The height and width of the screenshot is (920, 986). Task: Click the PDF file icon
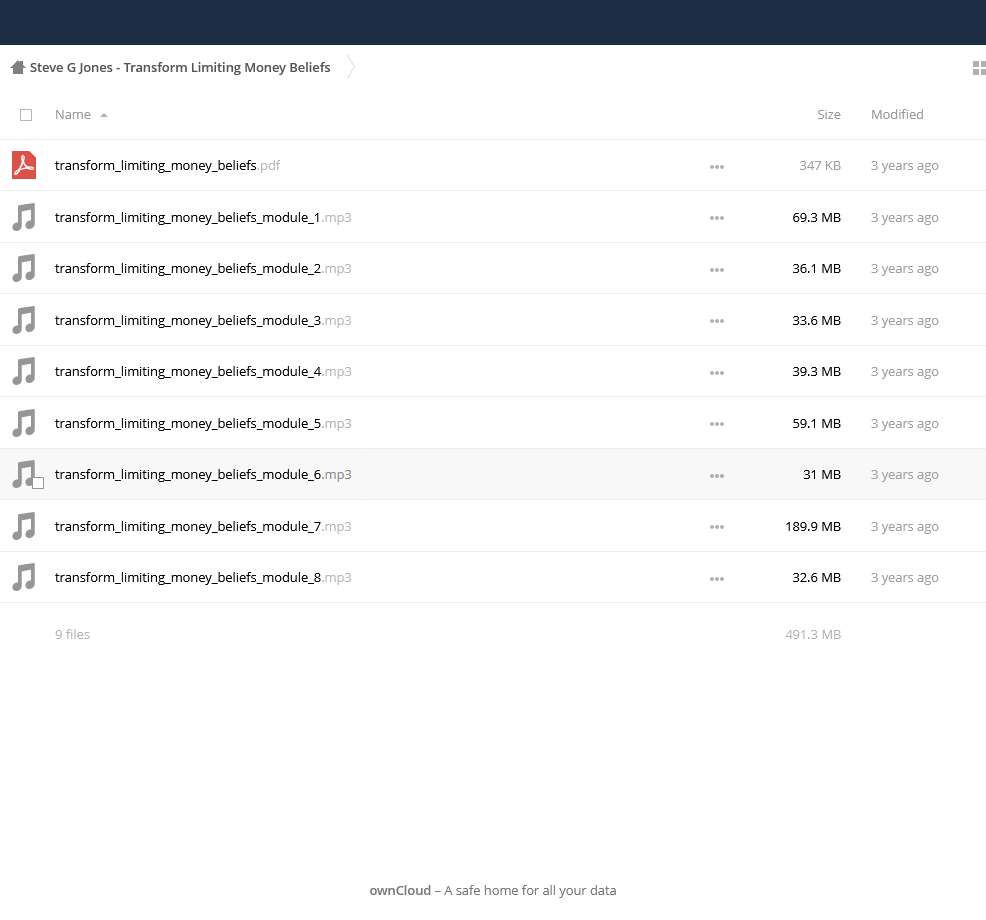click(24, 165)
